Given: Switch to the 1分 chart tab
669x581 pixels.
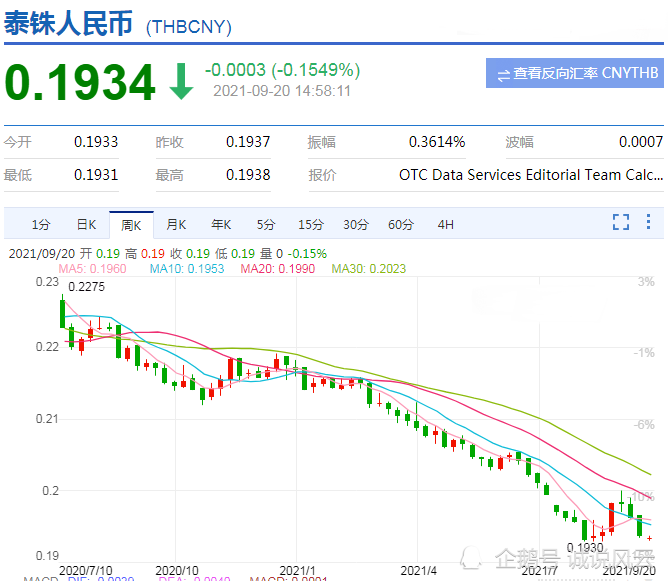Looking at the screenshot, I should (x=41, y=225).
